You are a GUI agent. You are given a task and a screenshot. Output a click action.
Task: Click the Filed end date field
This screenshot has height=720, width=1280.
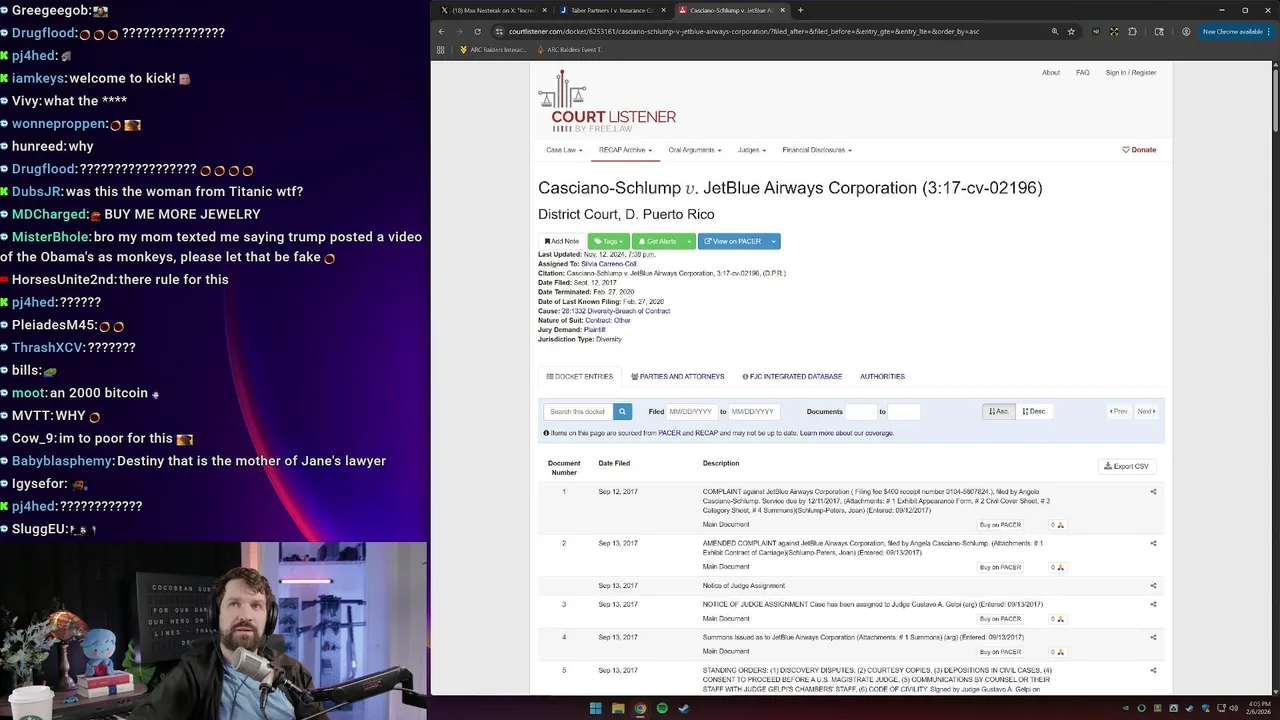754,411
